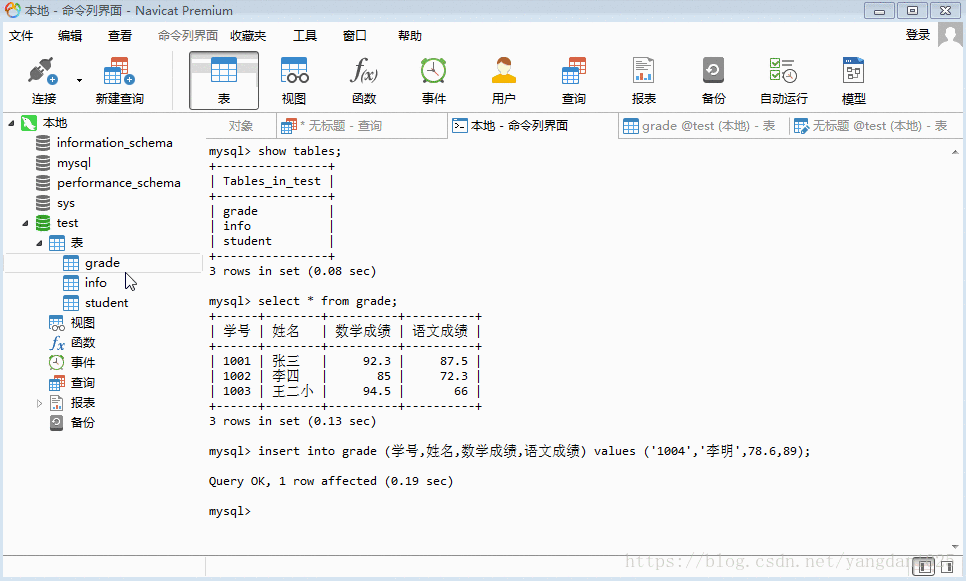Show 事件 (Events) using its toolbar icon
This screenshot has height=581, width=966.
[433, 78]
